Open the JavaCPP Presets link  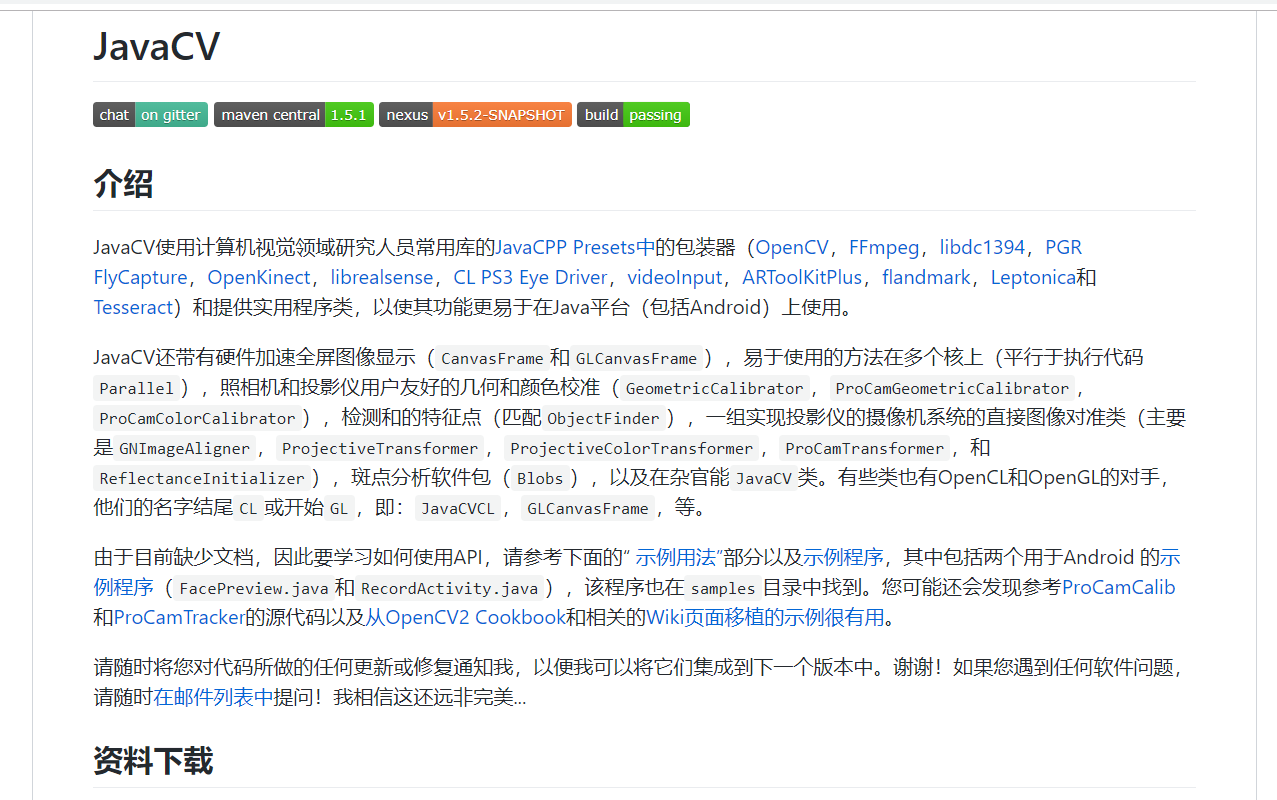coord(575,247)
